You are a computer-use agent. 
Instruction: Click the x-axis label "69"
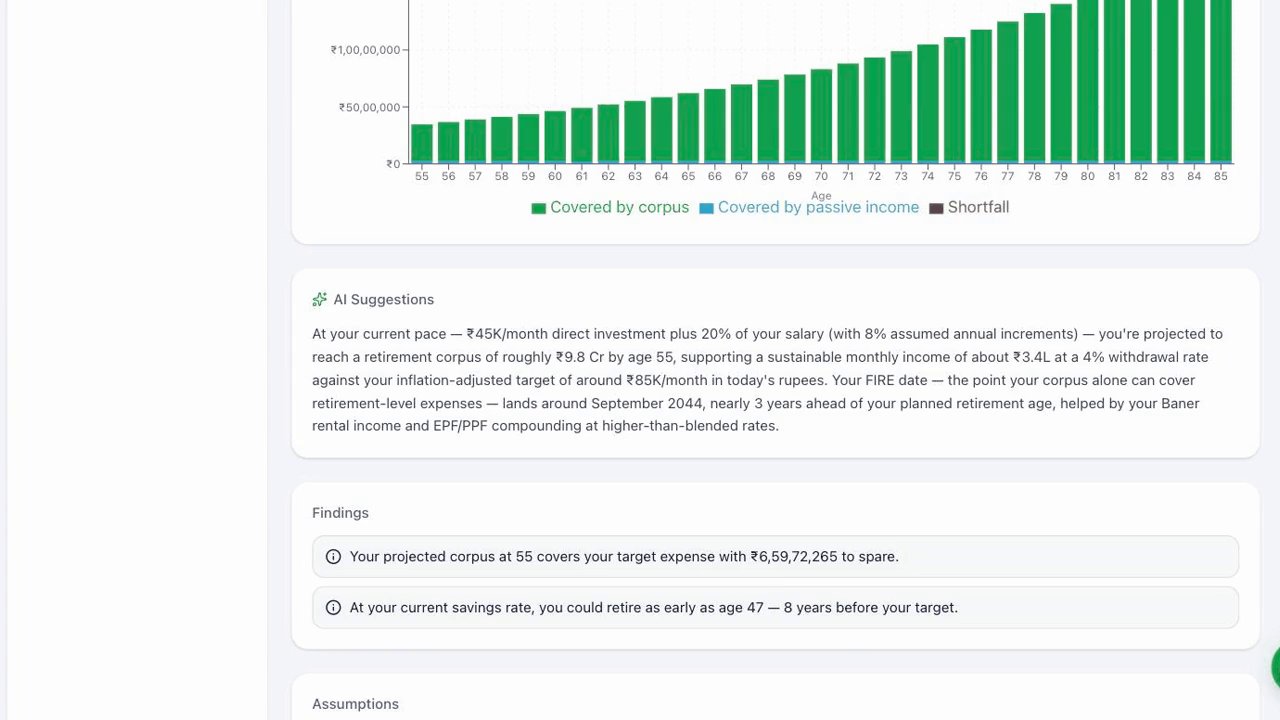[x=794, y=176]
